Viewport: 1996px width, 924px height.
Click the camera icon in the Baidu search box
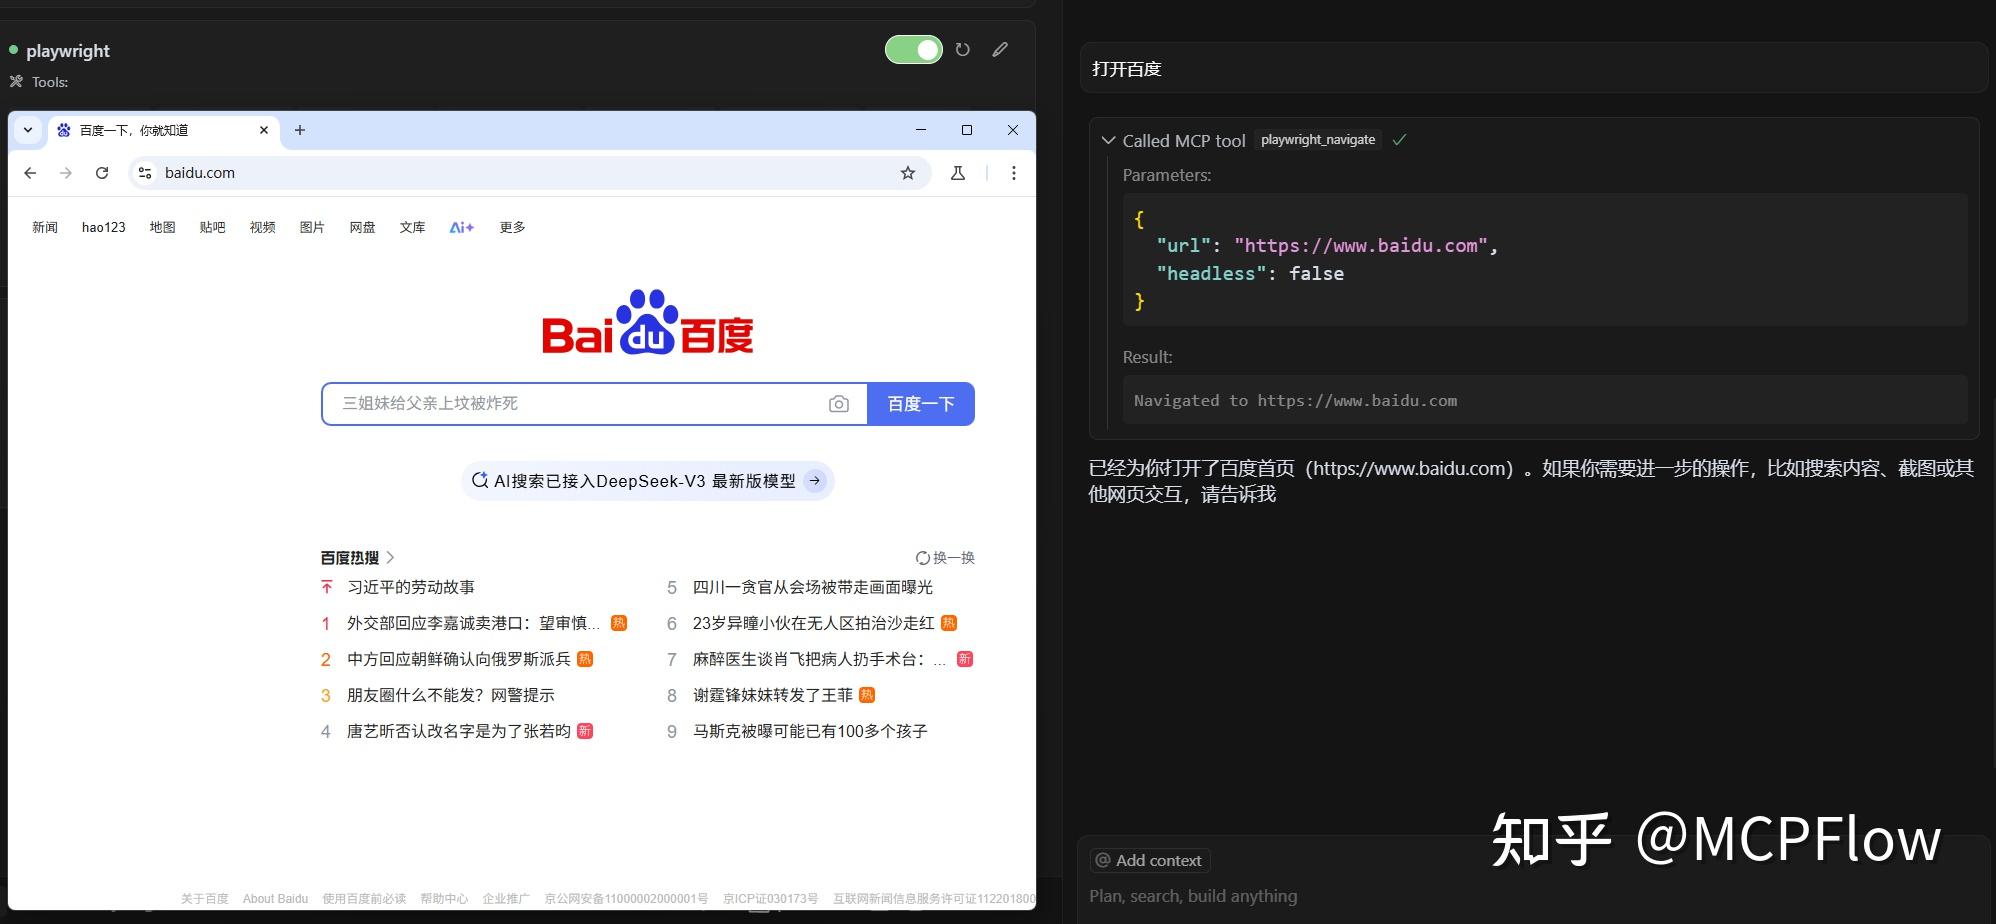839,403
